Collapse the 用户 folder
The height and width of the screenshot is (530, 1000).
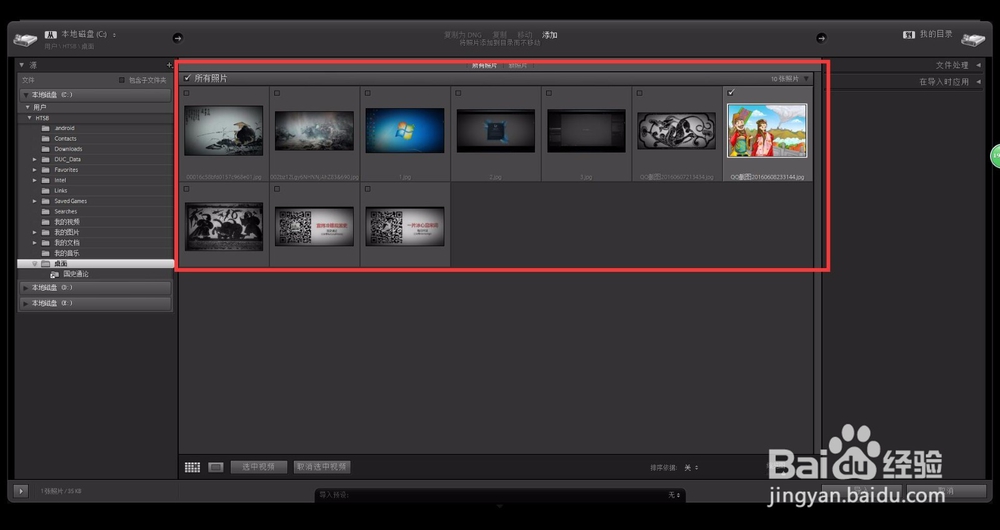point(27,107)
